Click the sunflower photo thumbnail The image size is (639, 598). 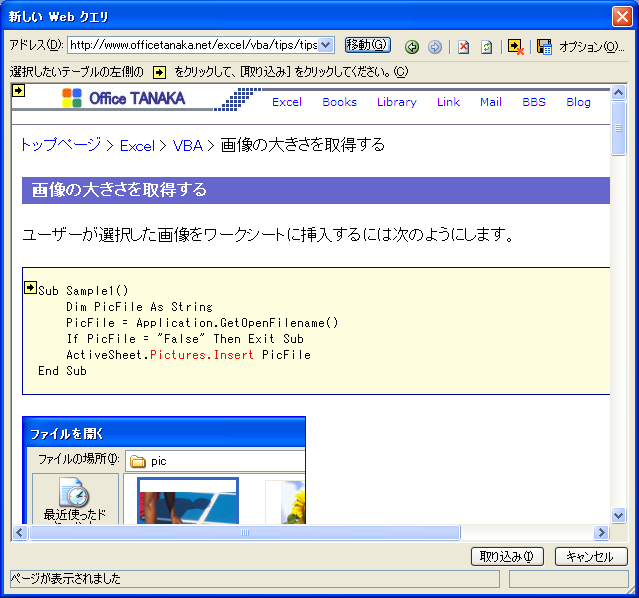tap(285, 502)
